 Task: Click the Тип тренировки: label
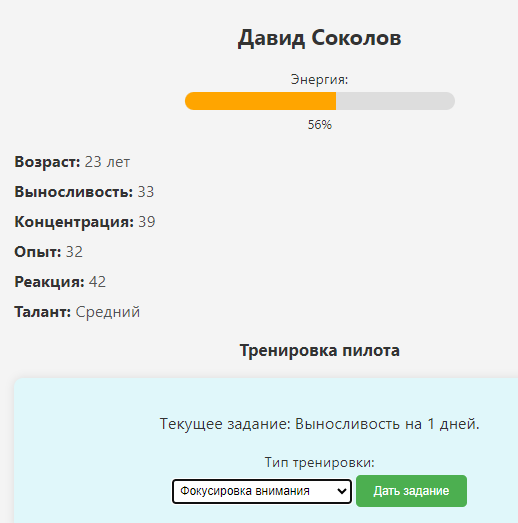coord(320,463)
